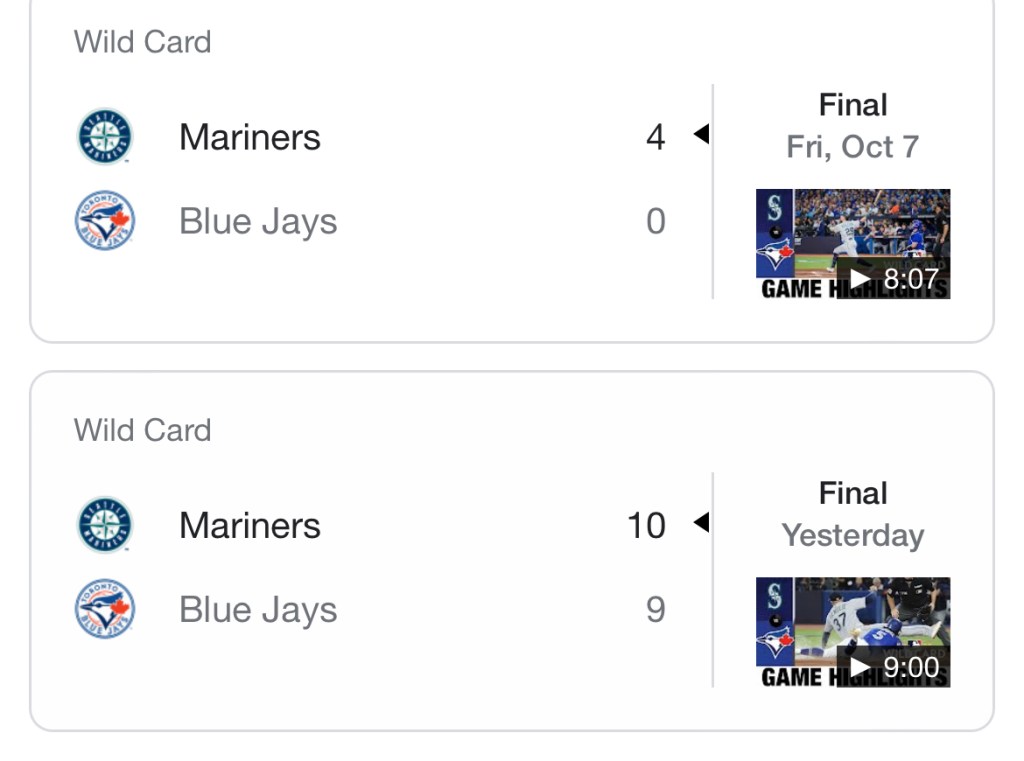Open Mariners team name in Oct 7 game
This screenshot has width=1024, height=761.
pos(249,137)
